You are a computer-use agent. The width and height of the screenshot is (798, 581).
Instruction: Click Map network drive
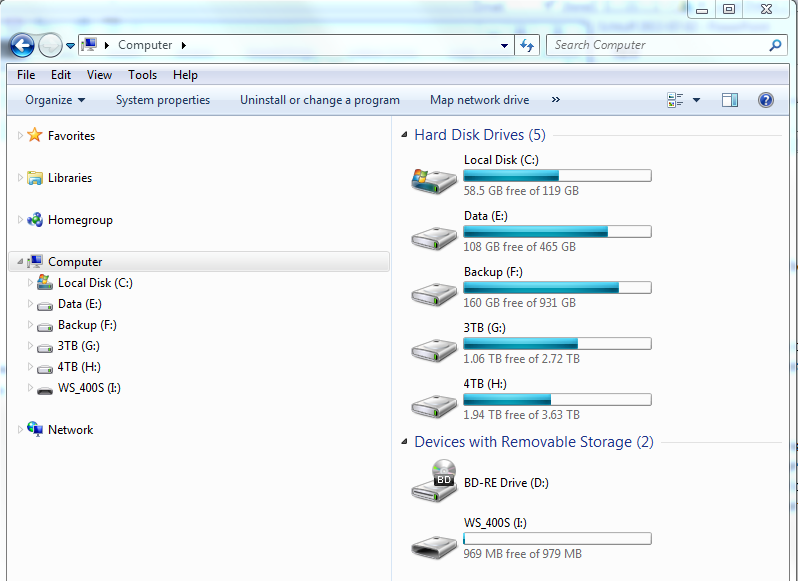479,100
